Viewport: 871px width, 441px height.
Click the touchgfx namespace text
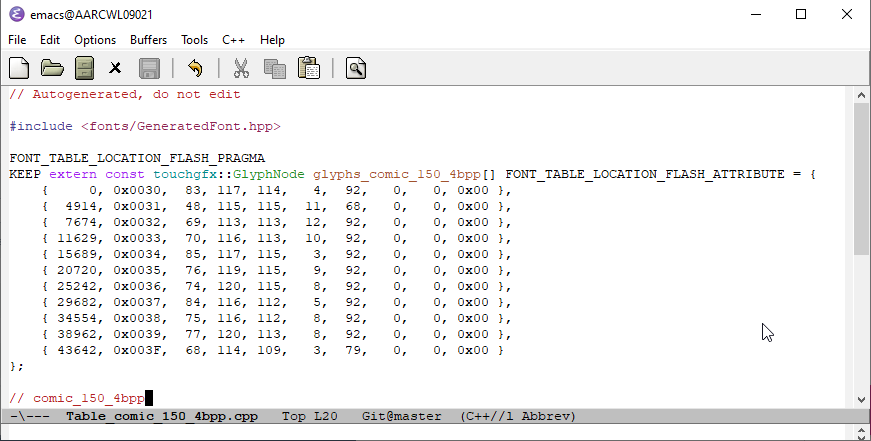tap(185, 174)
